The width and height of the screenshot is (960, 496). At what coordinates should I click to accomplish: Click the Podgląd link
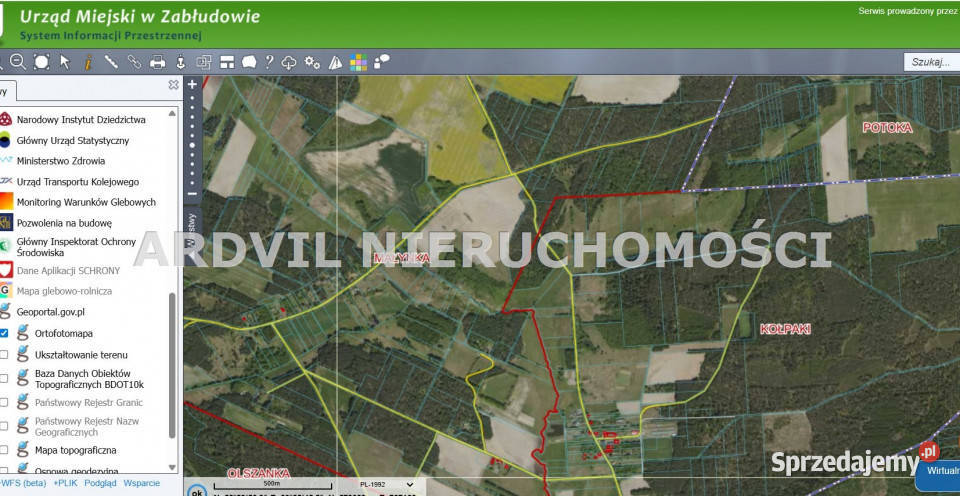100,483
